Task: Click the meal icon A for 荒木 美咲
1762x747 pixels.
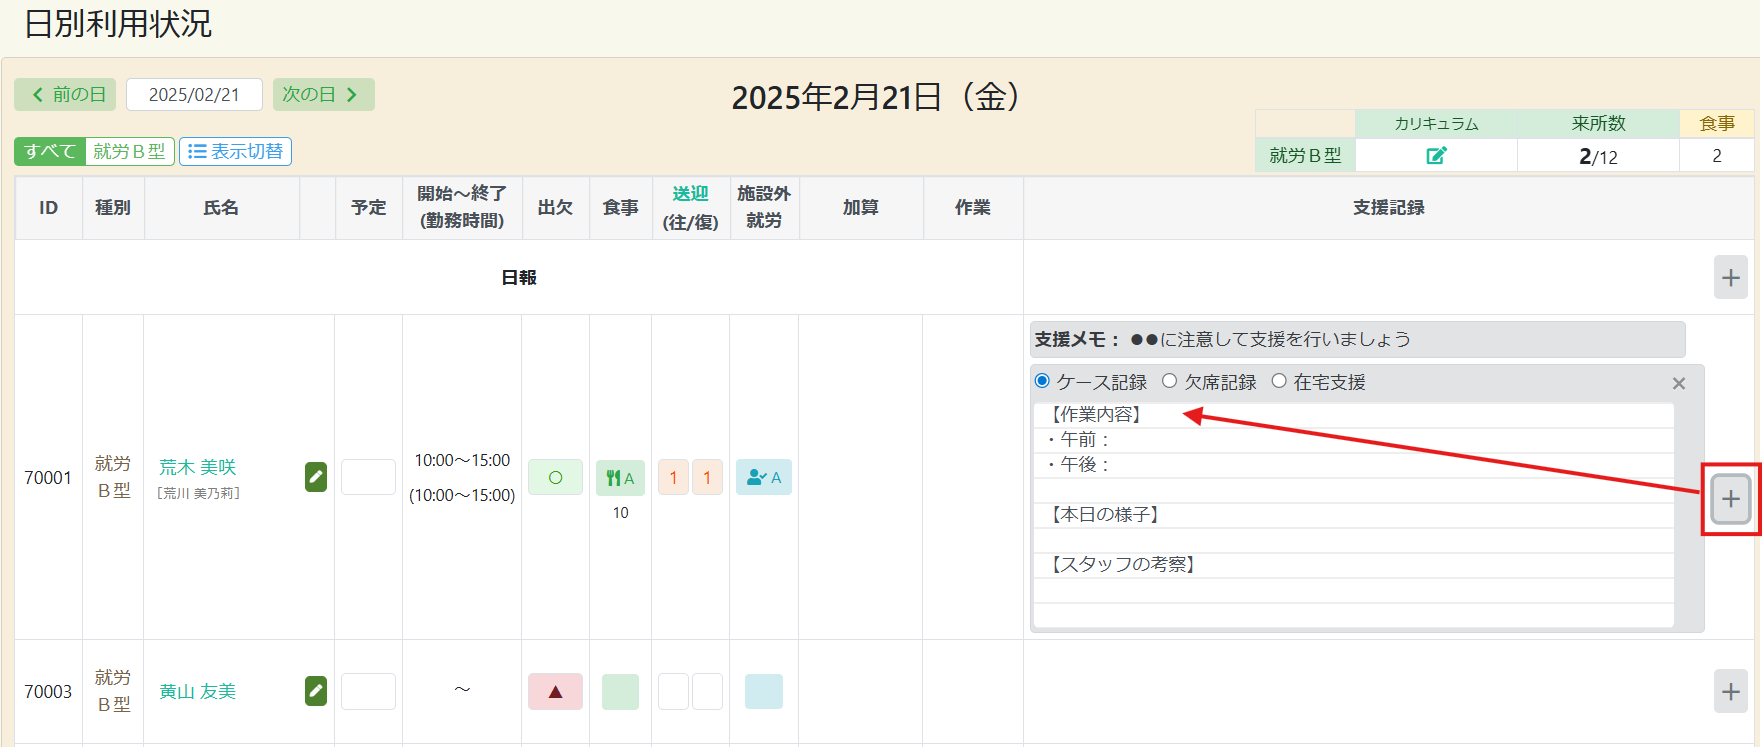Action: tap(620, 478)
